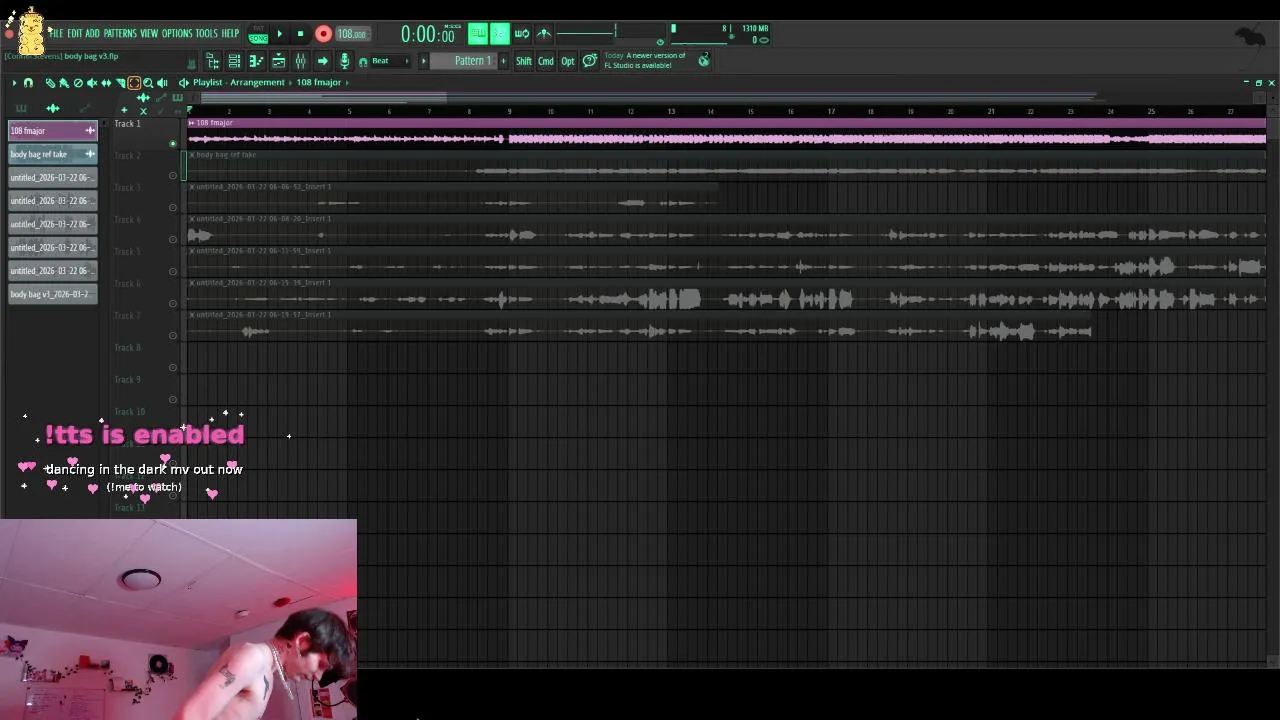Open the playlist options arrow menu
The height and width of the screenshot is (720, 1280).
[x=14, y=83]
